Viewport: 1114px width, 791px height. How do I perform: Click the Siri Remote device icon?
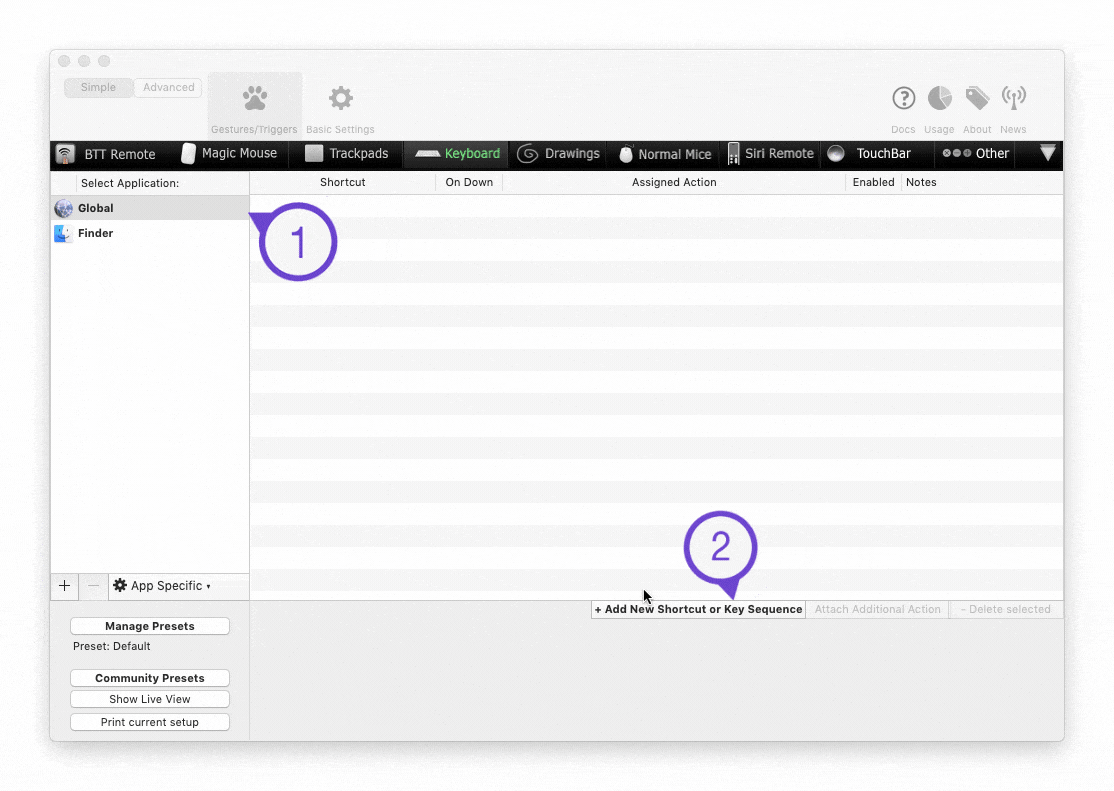[733, 154]
